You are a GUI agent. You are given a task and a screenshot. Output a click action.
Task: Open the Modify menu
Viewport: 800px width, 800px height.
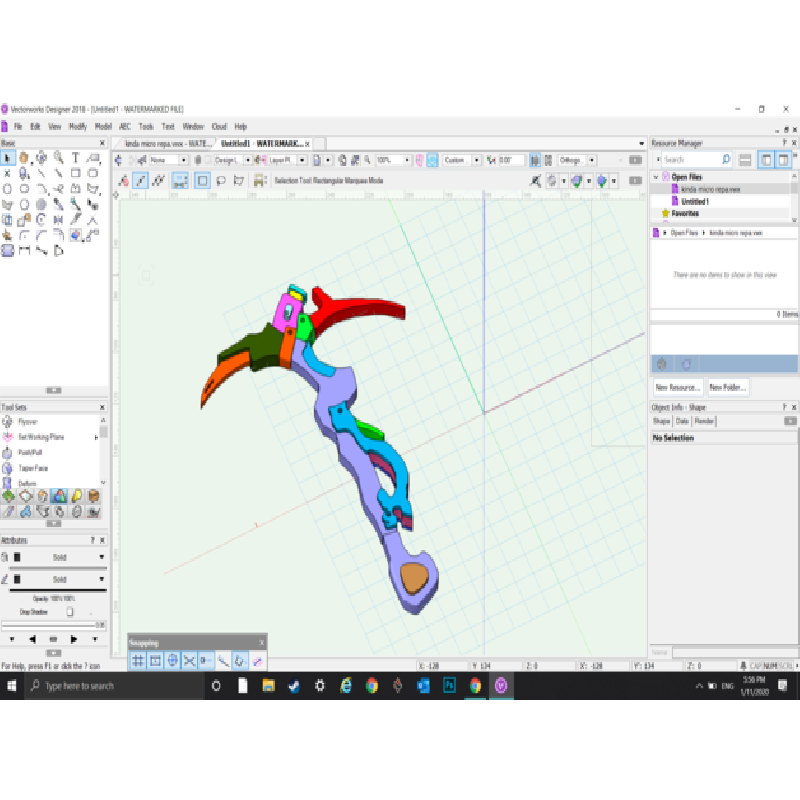77,127
